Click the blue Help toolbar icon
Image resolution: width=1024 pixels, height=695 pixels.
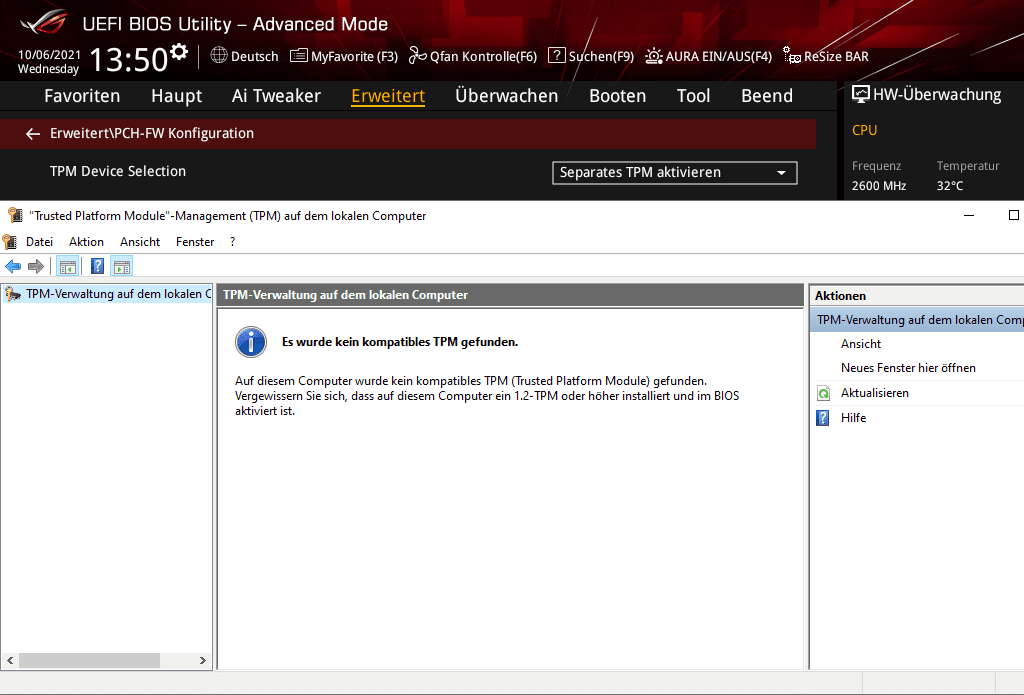point(97,267)
